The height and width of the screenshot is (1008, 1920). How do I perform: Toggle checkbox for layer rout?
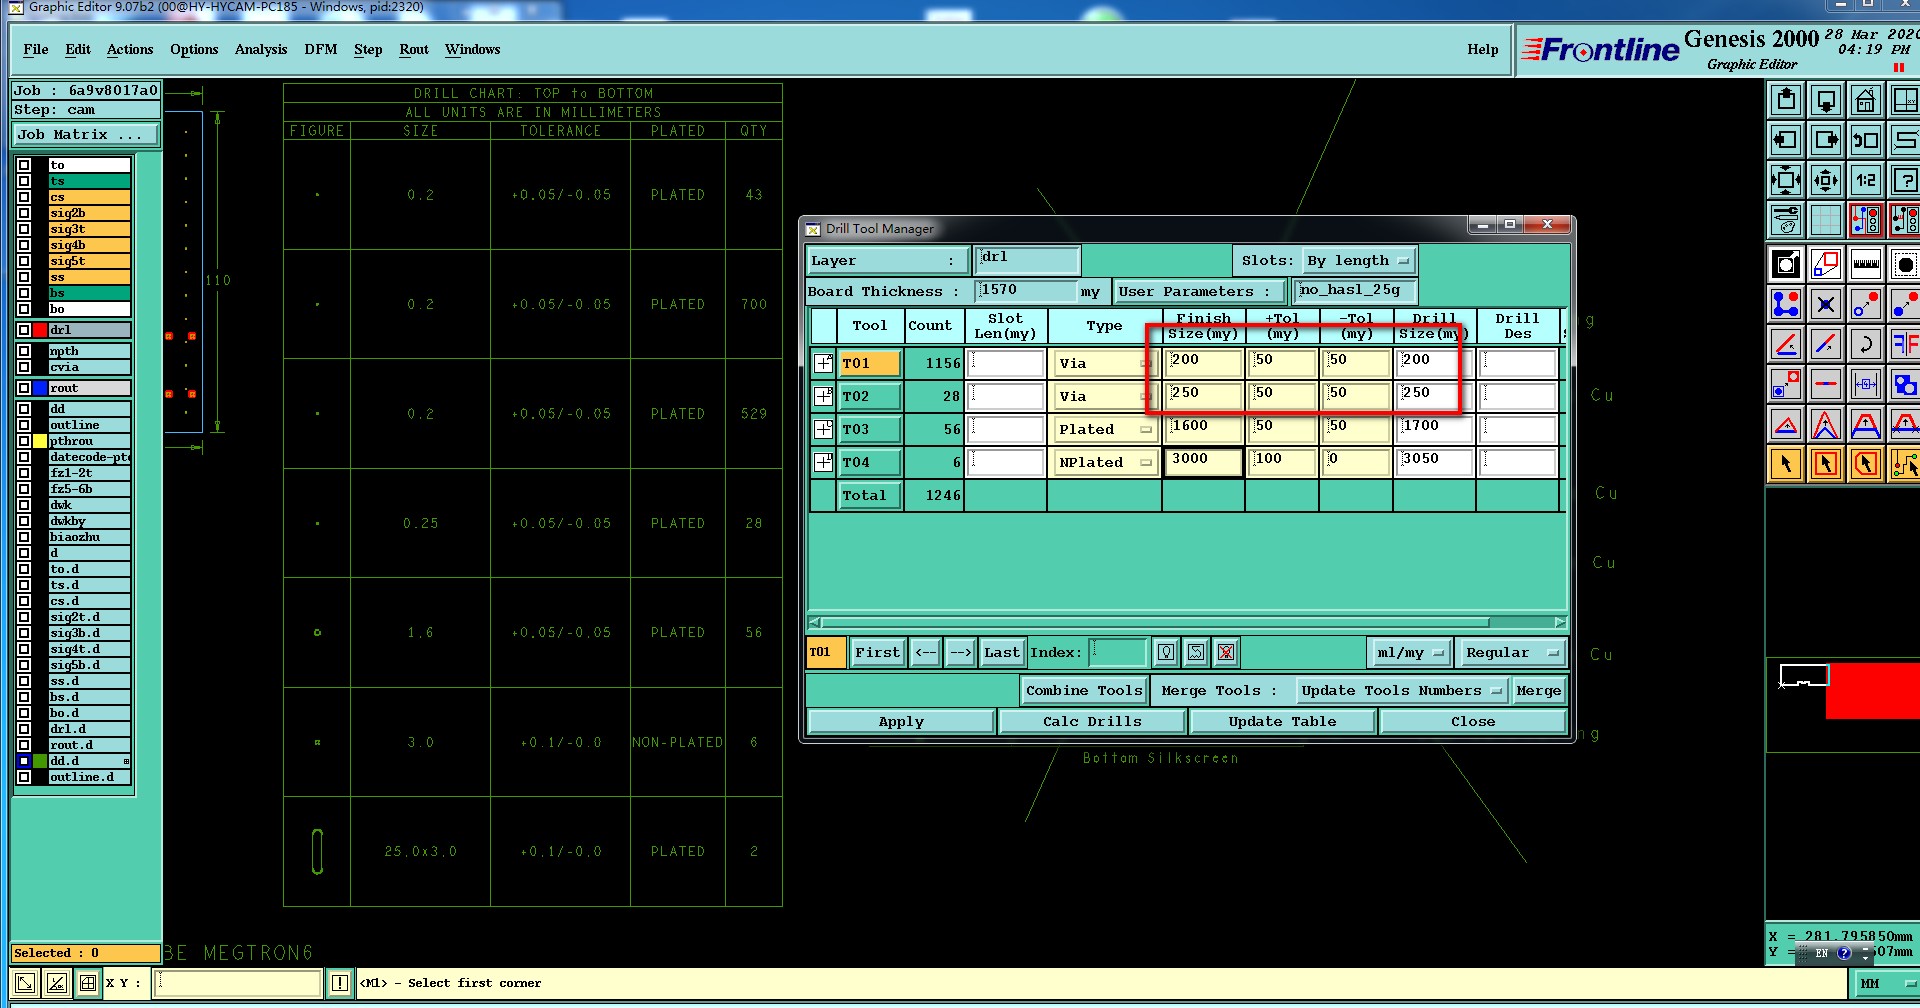point(24,388)
